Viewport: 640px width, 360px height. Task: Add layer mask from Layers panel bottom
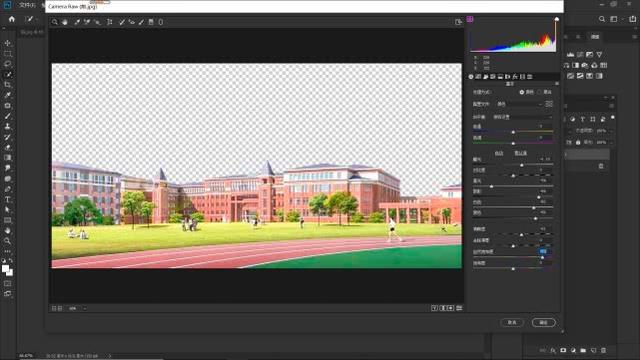pos(563,350)
